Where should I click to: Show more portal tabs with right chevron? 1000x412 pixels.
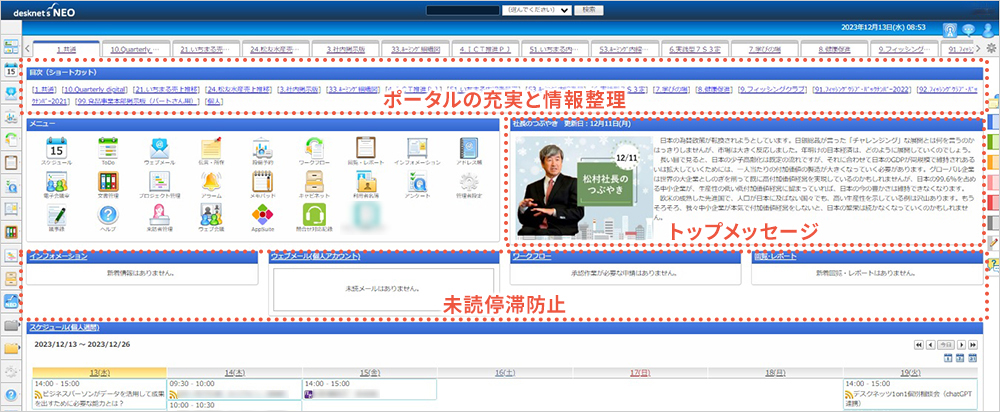tap(978, 48)
